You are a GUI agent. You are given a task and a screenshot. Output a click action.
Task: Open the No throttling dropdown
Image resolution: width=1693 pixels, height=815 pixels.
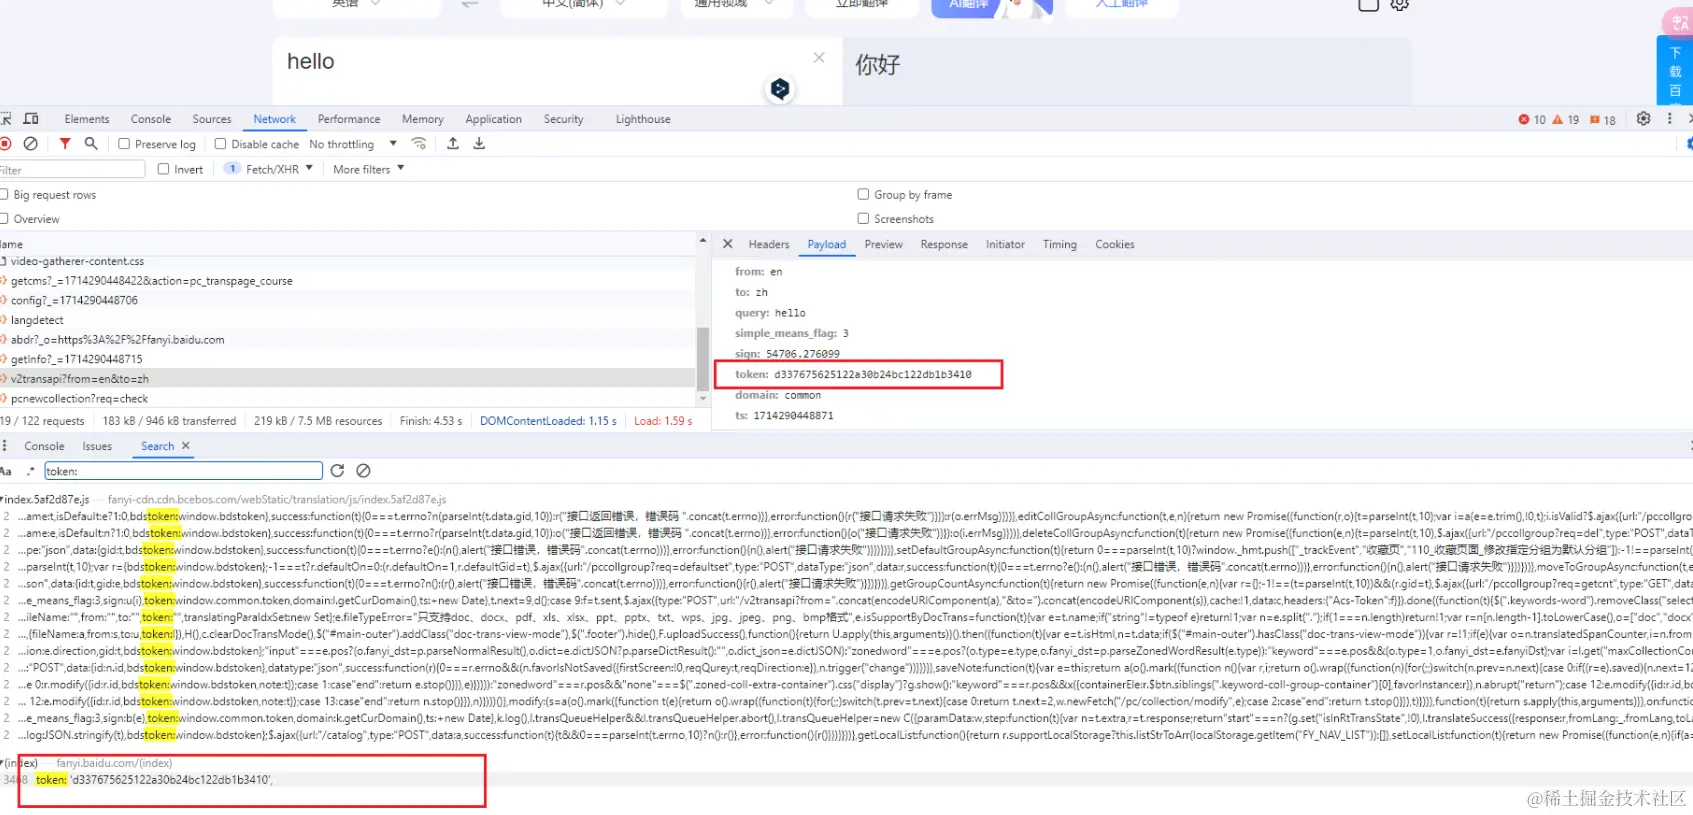click(353, 144)
